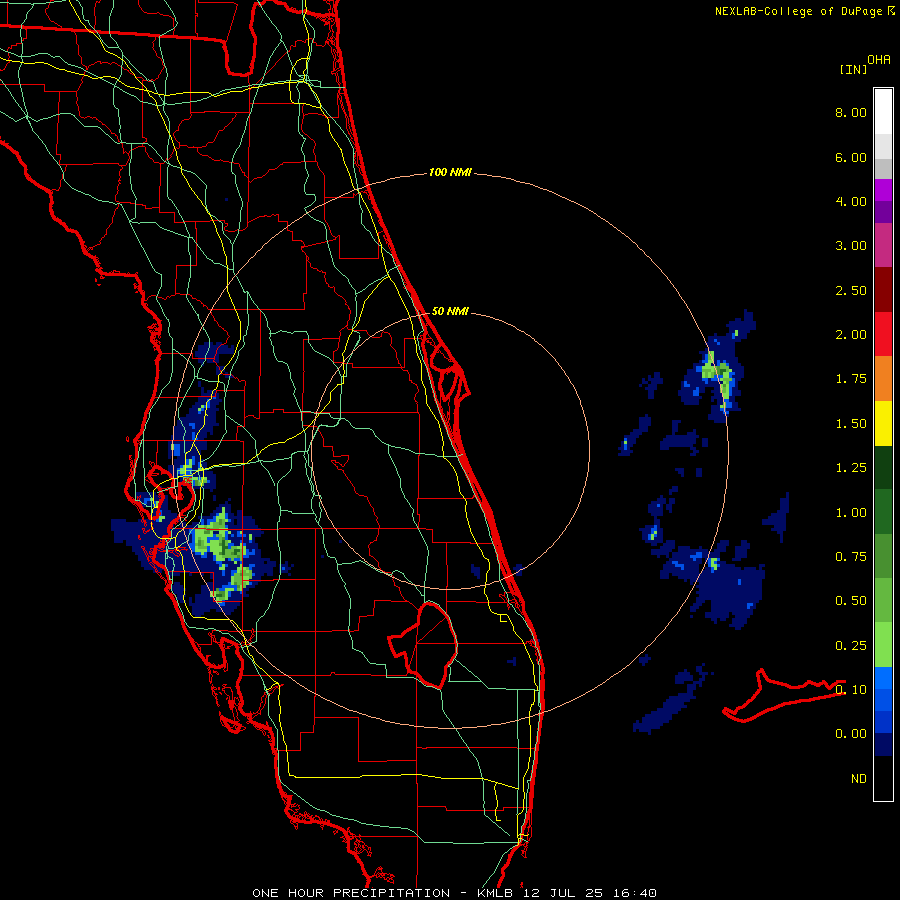Pick the pink legend swatch near 3.00
900x900 pixels.
[x=883, y=245]
